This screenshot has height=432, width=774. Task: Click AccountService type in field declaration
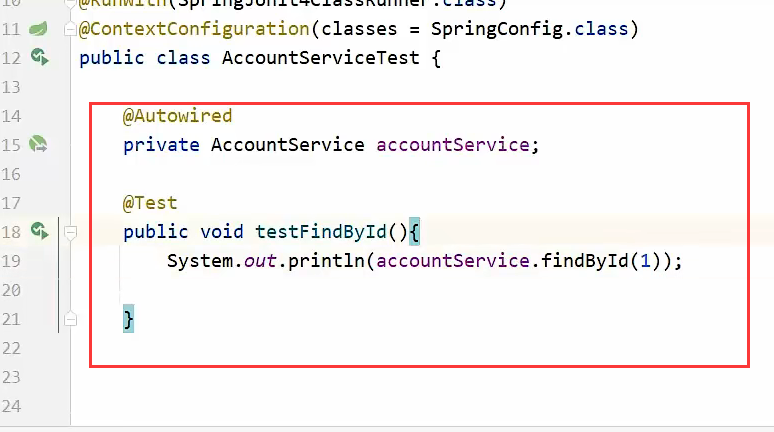point(287,145)
